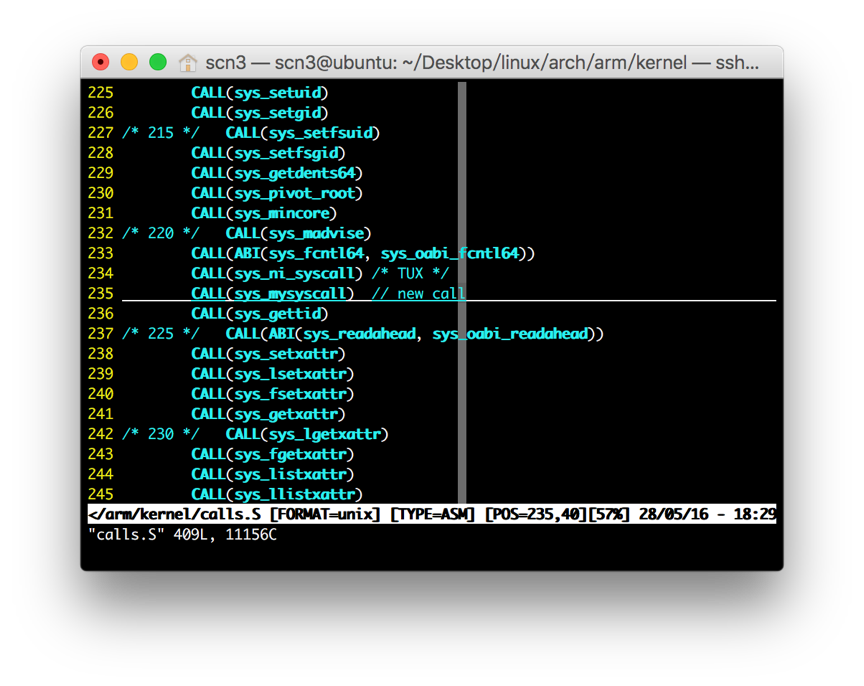The image size is (864, 686).
Task: Click CALL(sys_ni_syscall) on line 234
Action: (x=277, y=274)
